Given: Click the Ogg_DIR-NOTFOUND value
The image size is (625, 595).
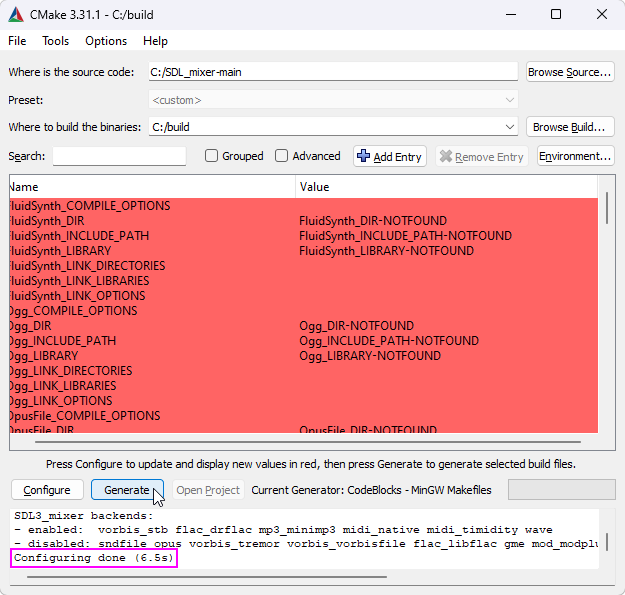Looking at the screenshot, I should [357, 326].
